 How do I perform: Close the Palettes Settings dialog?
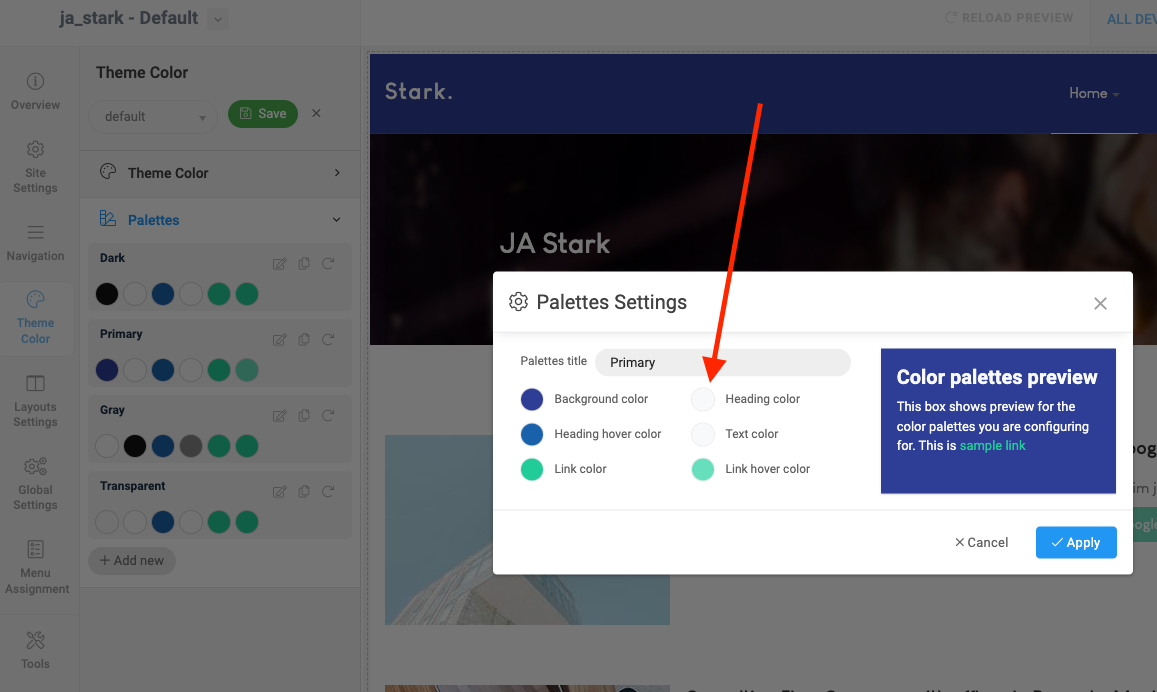point(1100,303)
